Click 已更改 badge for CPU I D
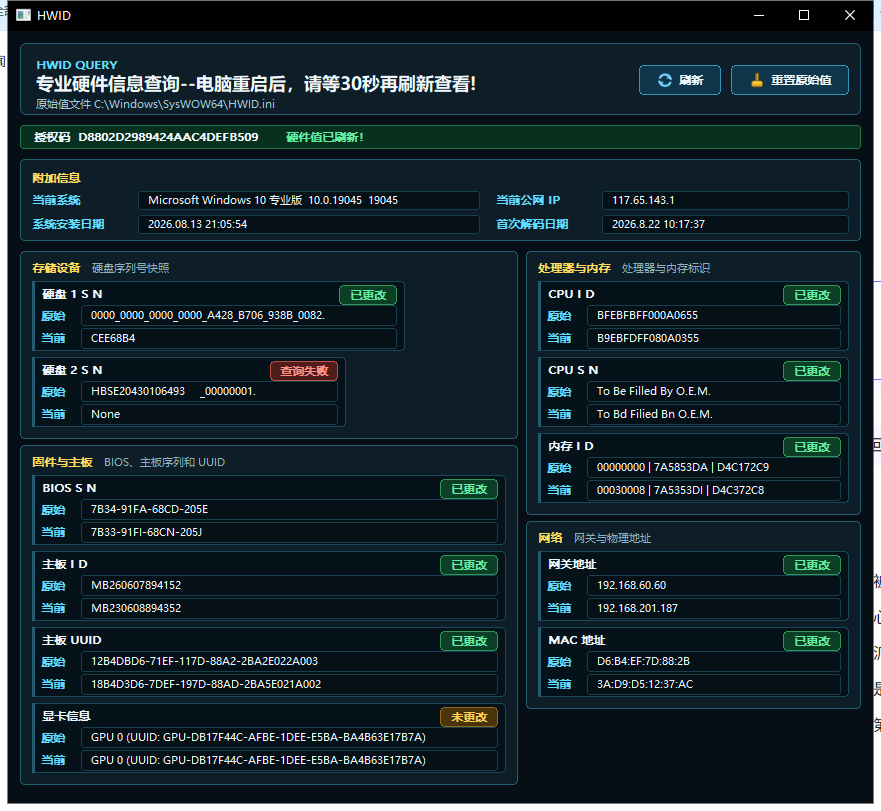 [x=812, y=295]
